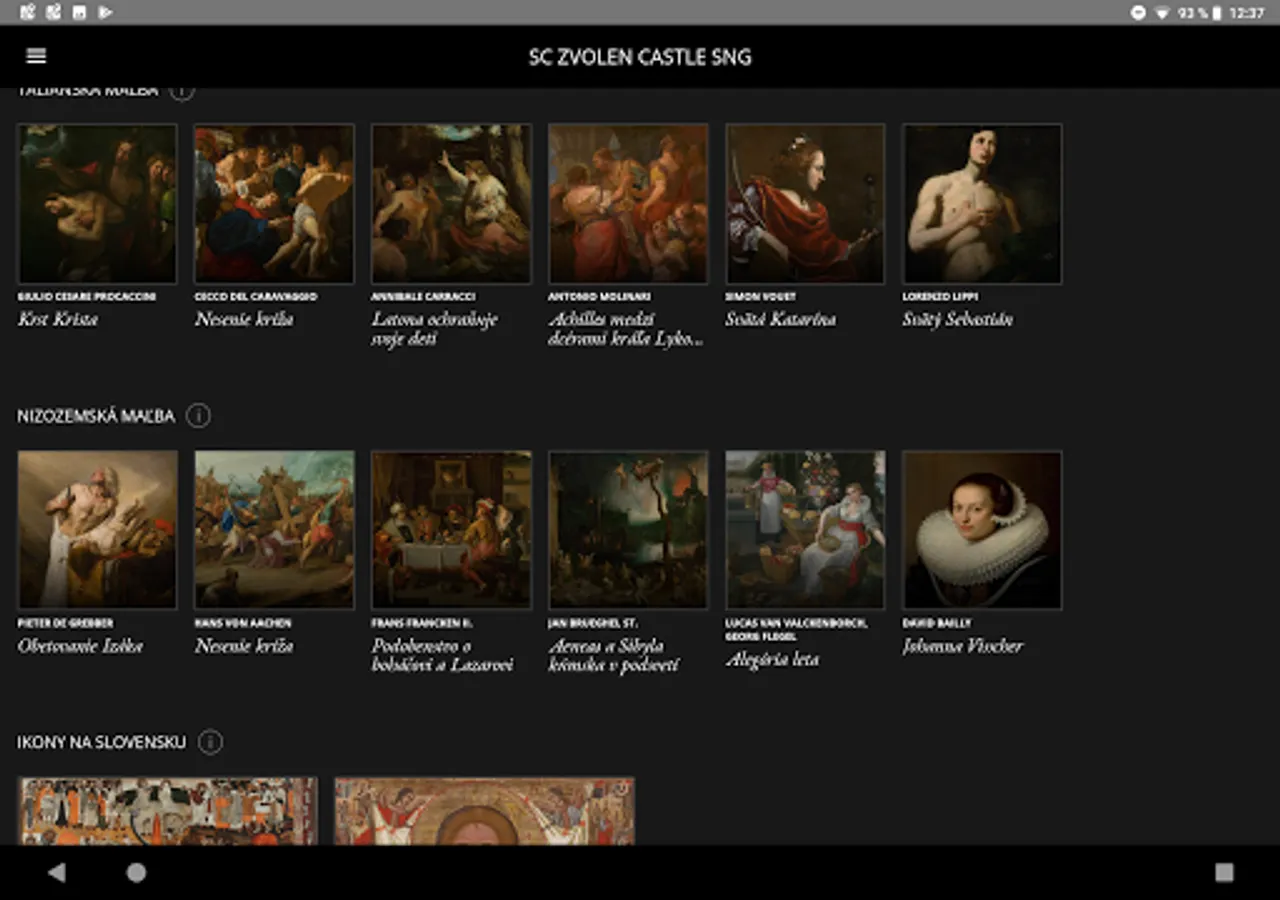Select the 'Krst Krista' title
Viewport: 1280px width, 900px height.
tap(58, 319)
